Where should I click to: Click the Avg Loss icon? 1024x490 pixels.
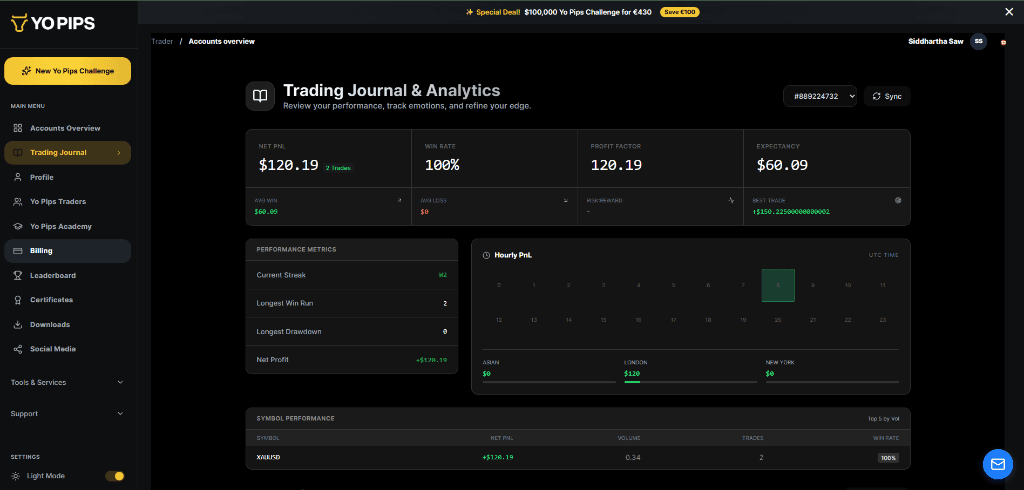tap(566, 201)
